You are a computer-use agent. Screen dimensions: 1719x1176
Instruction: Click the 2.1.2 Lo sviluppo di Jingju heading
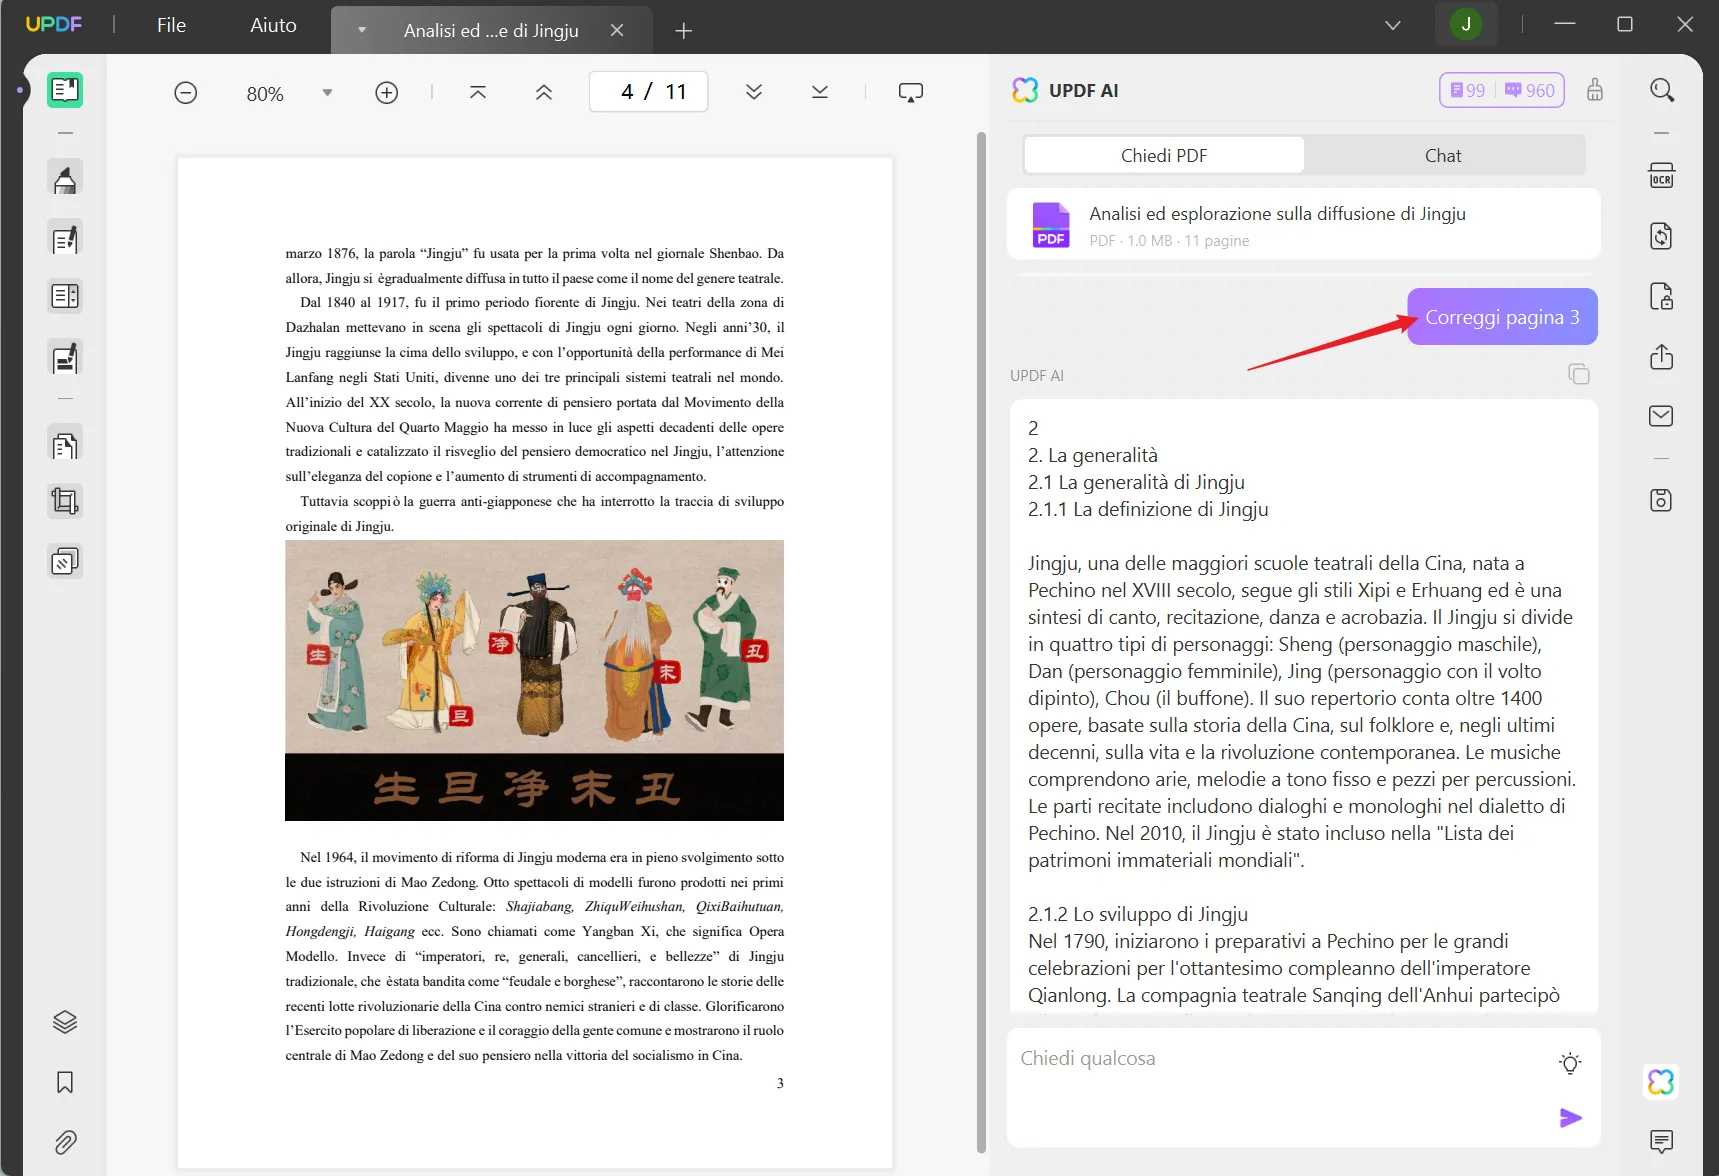[x=1138, y=914]
